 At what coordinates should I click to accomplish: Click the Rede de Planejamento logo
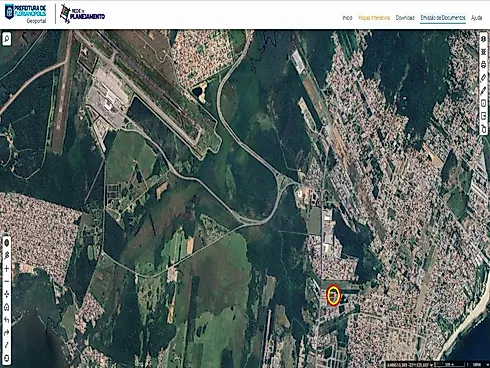[82, 14]
